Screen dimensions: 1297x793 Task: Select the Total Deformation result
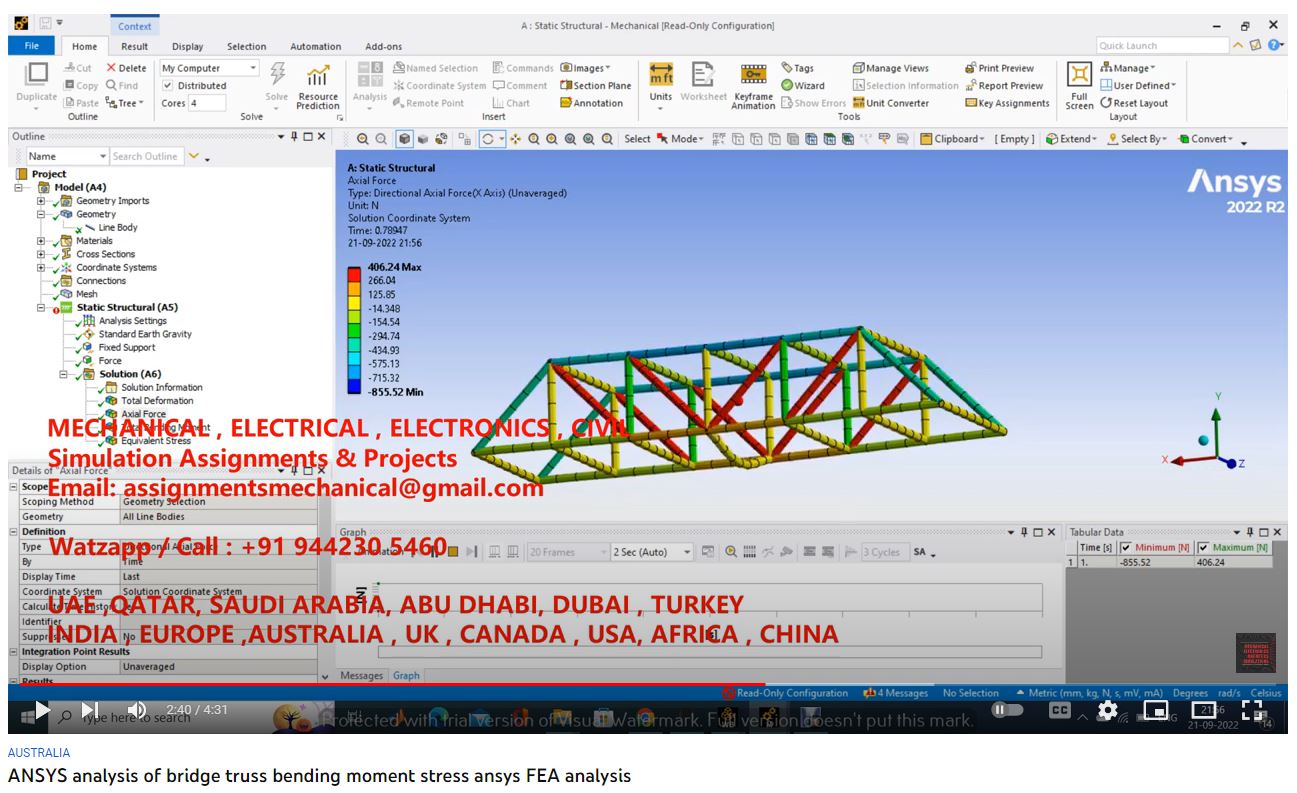pos(157,401)
